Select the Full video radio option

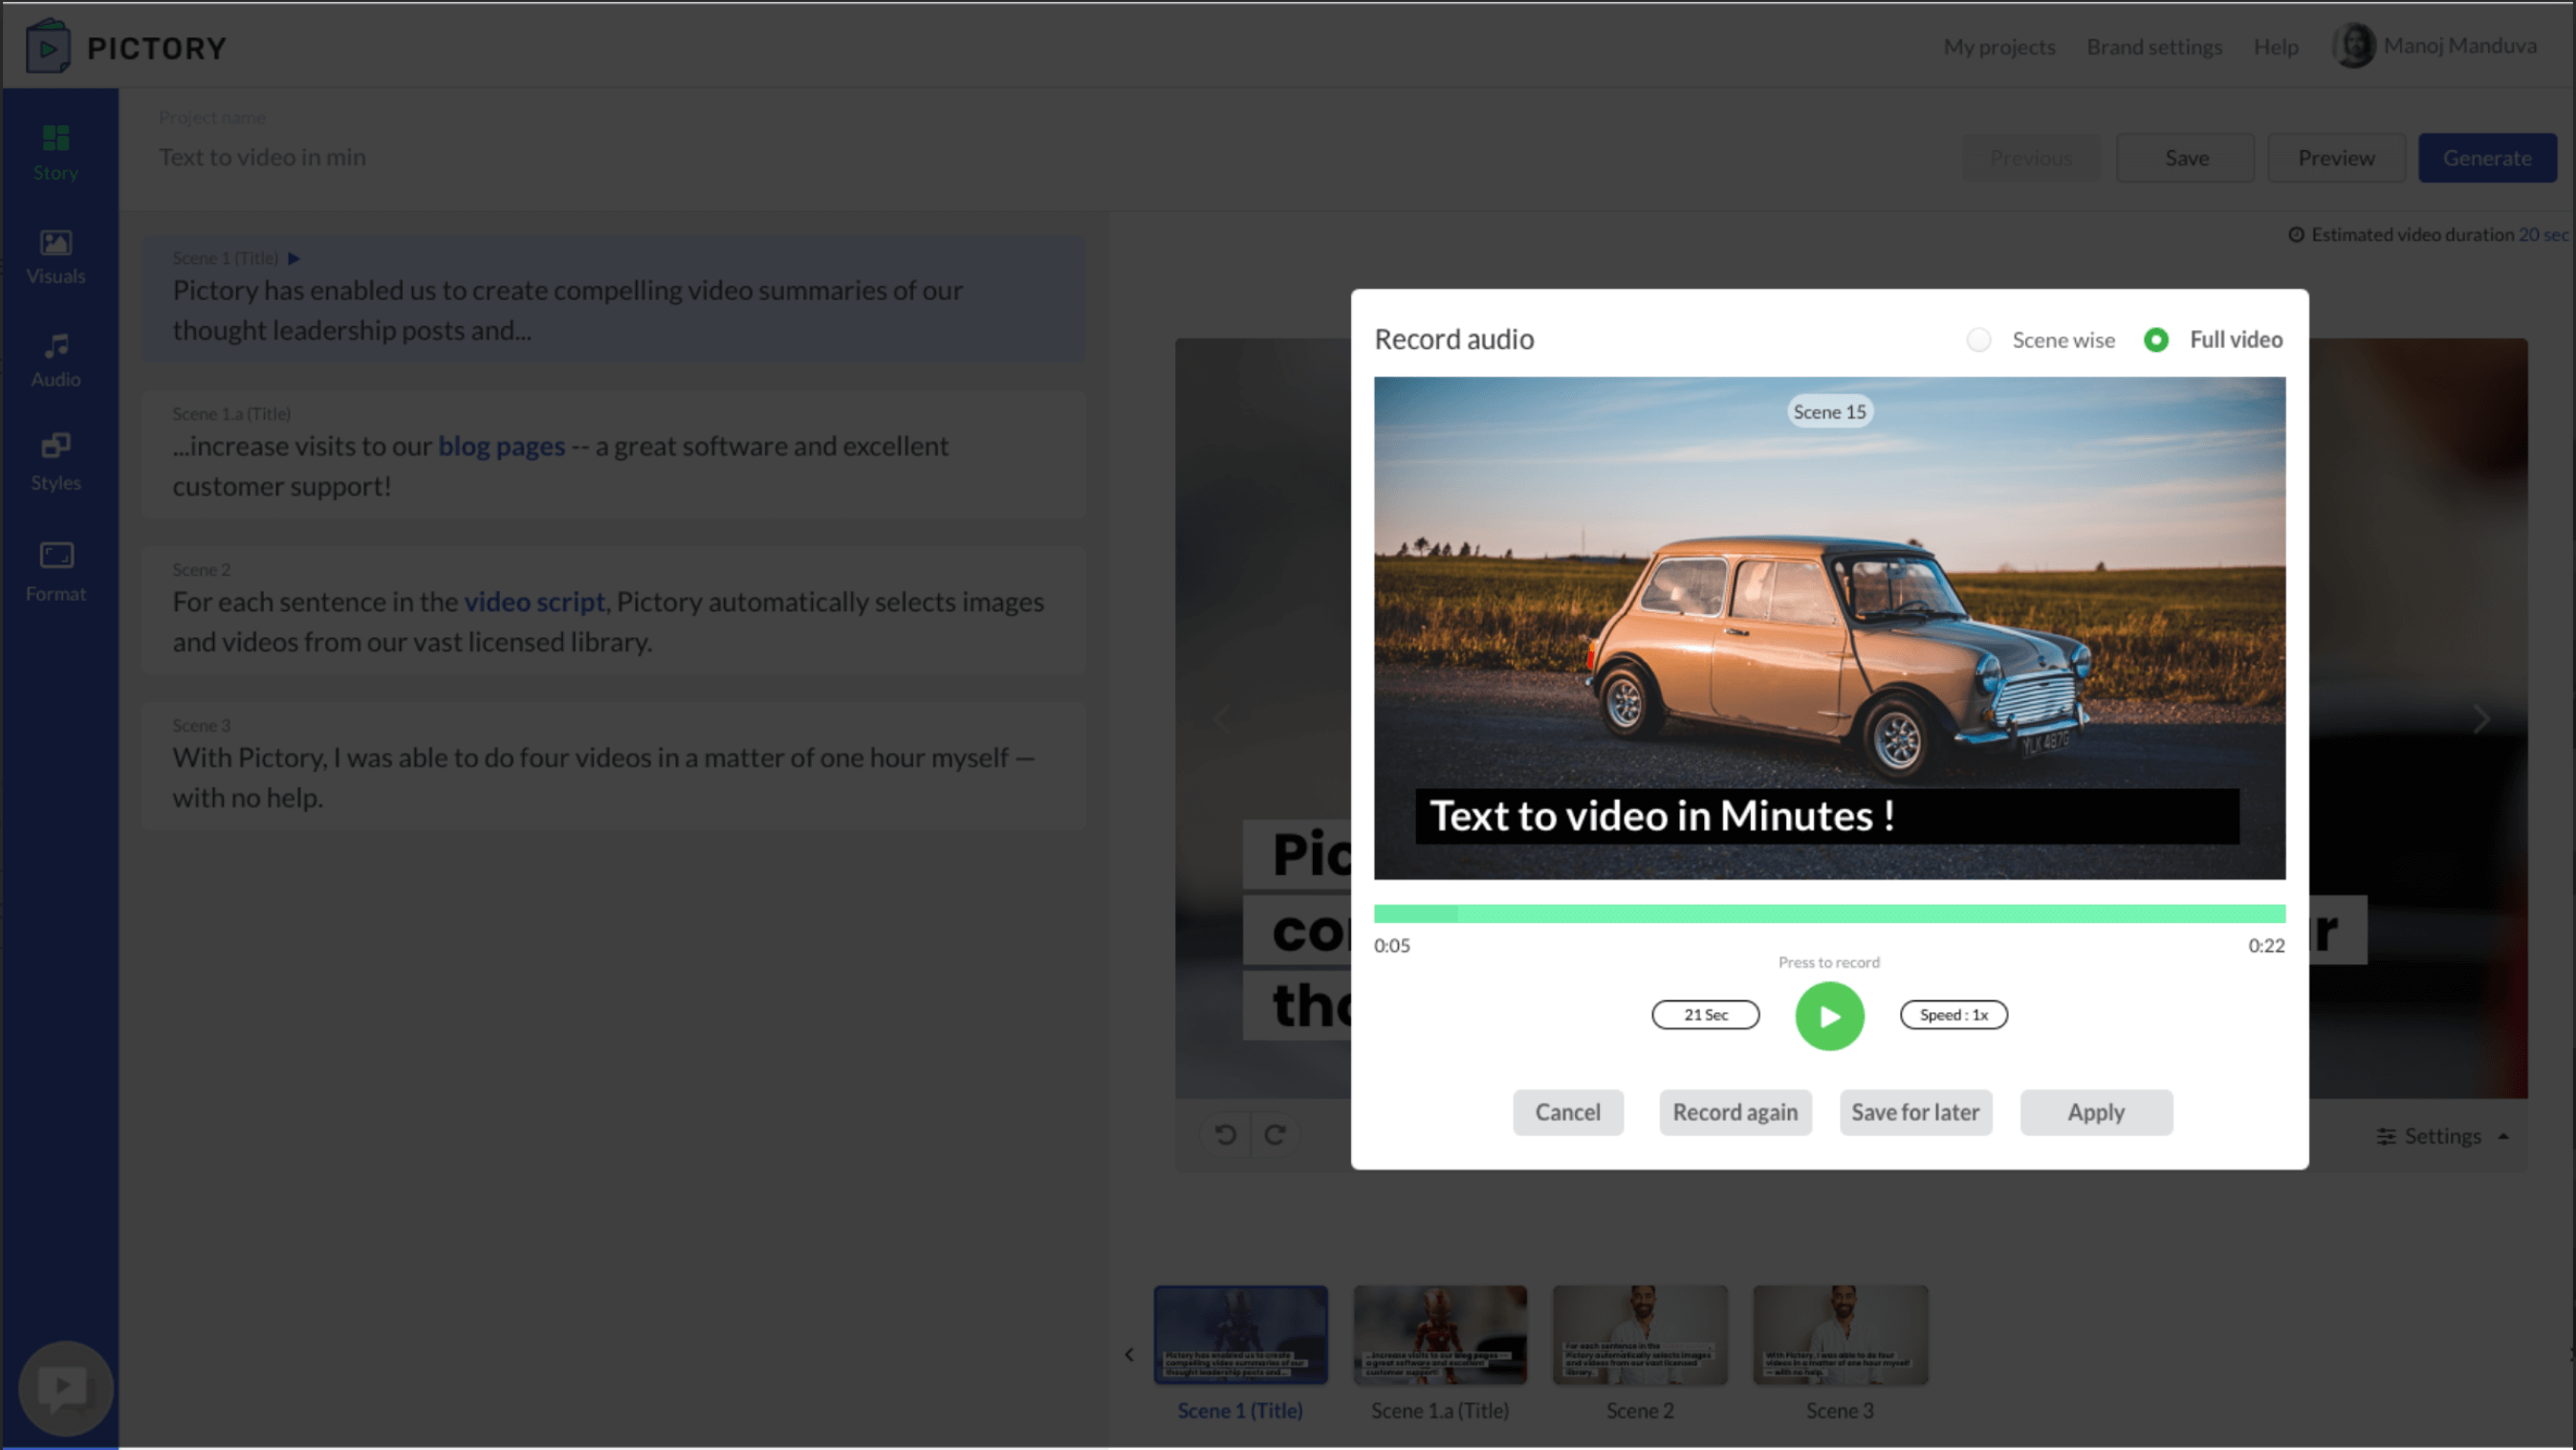2156,340
